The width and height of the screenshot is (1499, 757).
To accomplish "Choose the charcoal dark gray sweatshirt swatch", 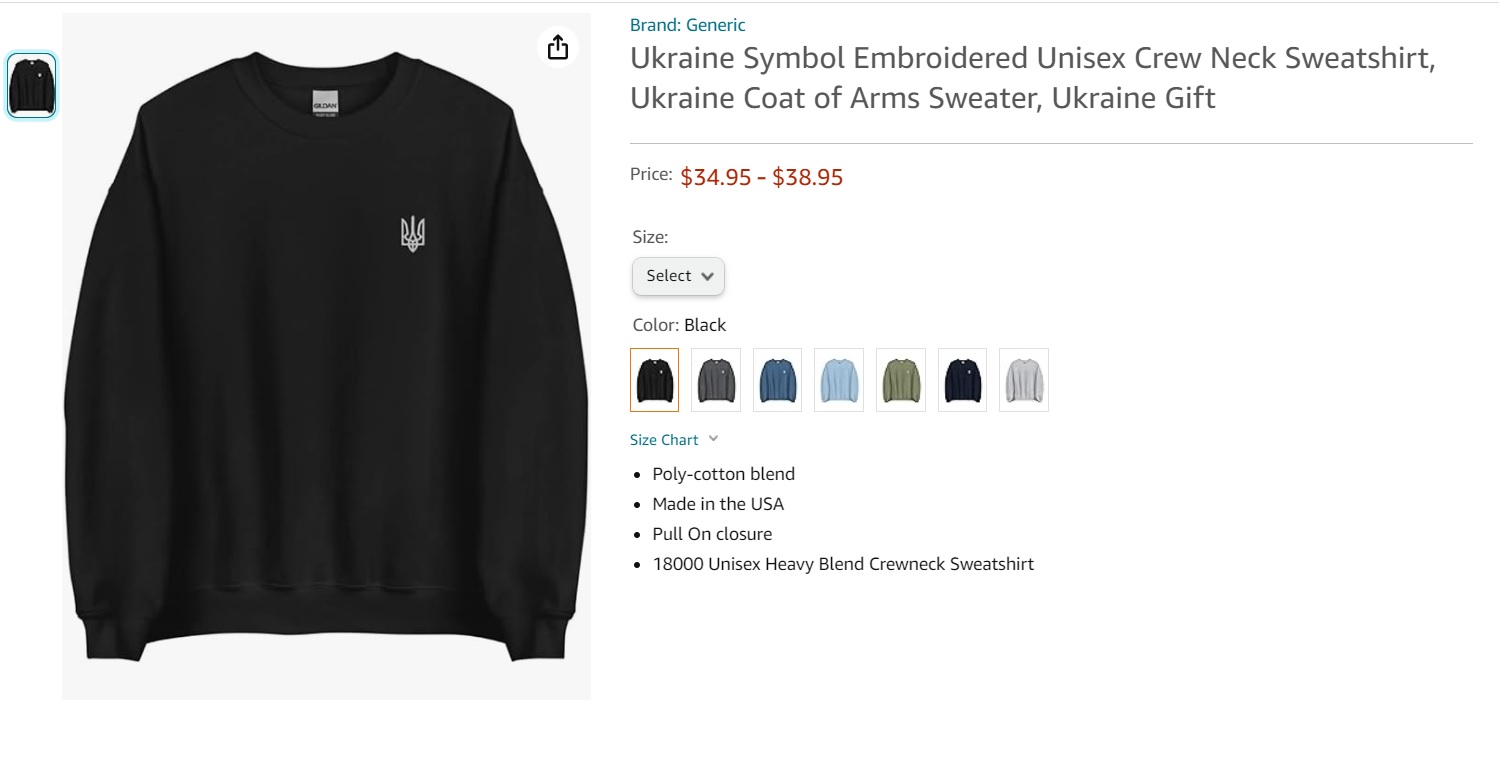I will point(716,380).
